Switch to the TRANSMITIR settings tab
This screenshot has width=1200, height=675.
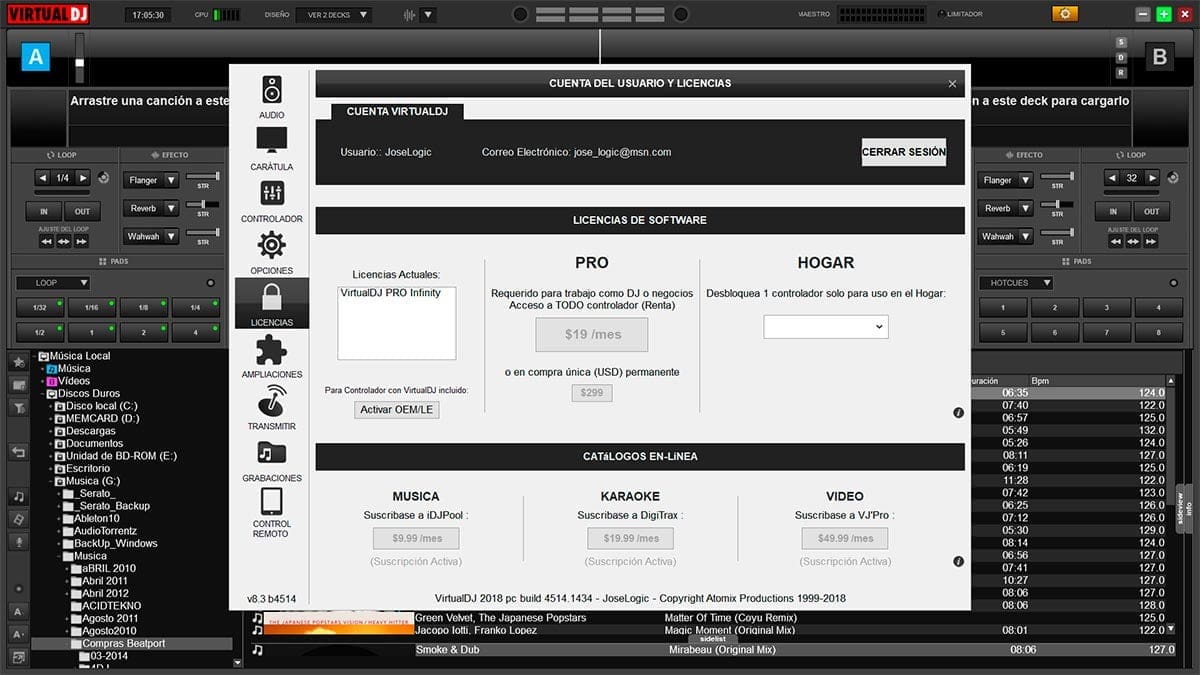[271, 409]
